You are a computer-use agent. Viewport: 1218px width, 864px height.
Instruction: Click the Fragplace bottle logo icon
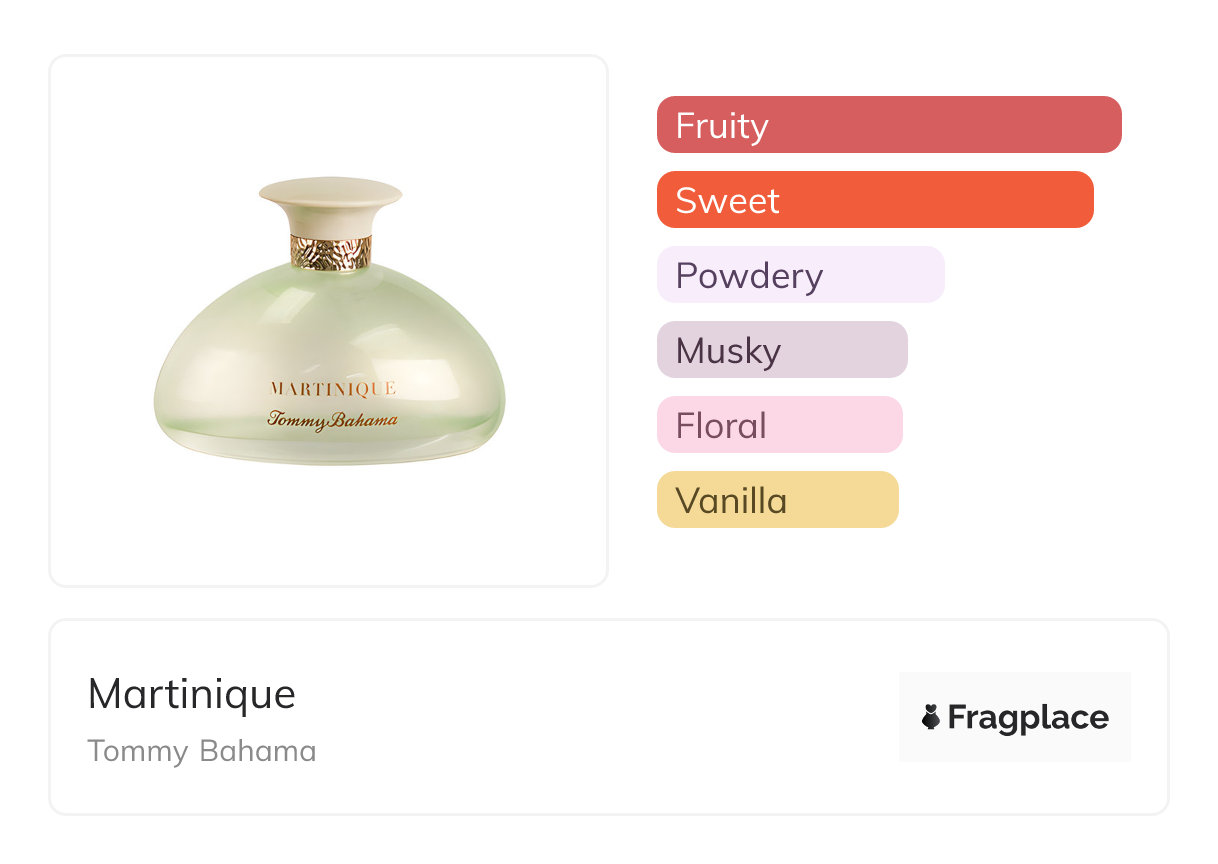tap(931, 717)
